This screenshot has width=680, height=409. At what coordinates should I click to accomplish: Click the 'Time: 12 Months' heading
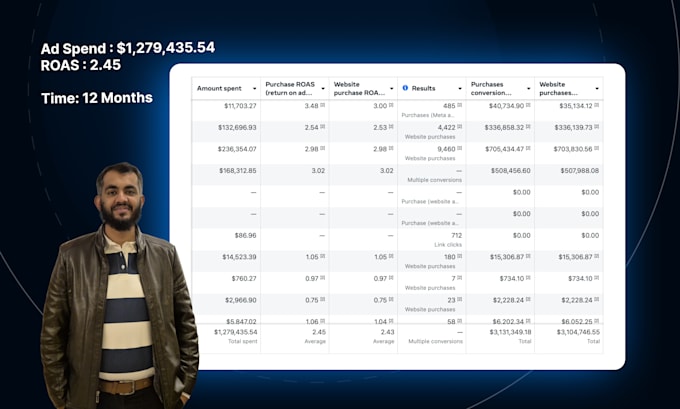point(97,98)
